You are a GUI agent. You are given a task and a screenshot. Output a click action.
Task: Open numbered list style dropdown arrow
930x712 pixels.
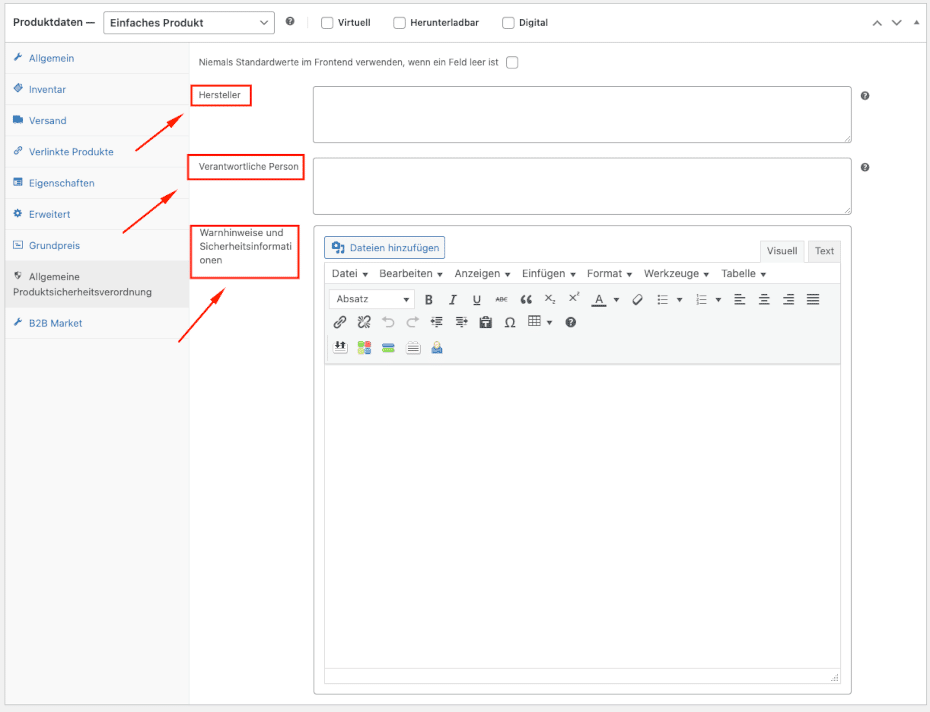(718, 300)
